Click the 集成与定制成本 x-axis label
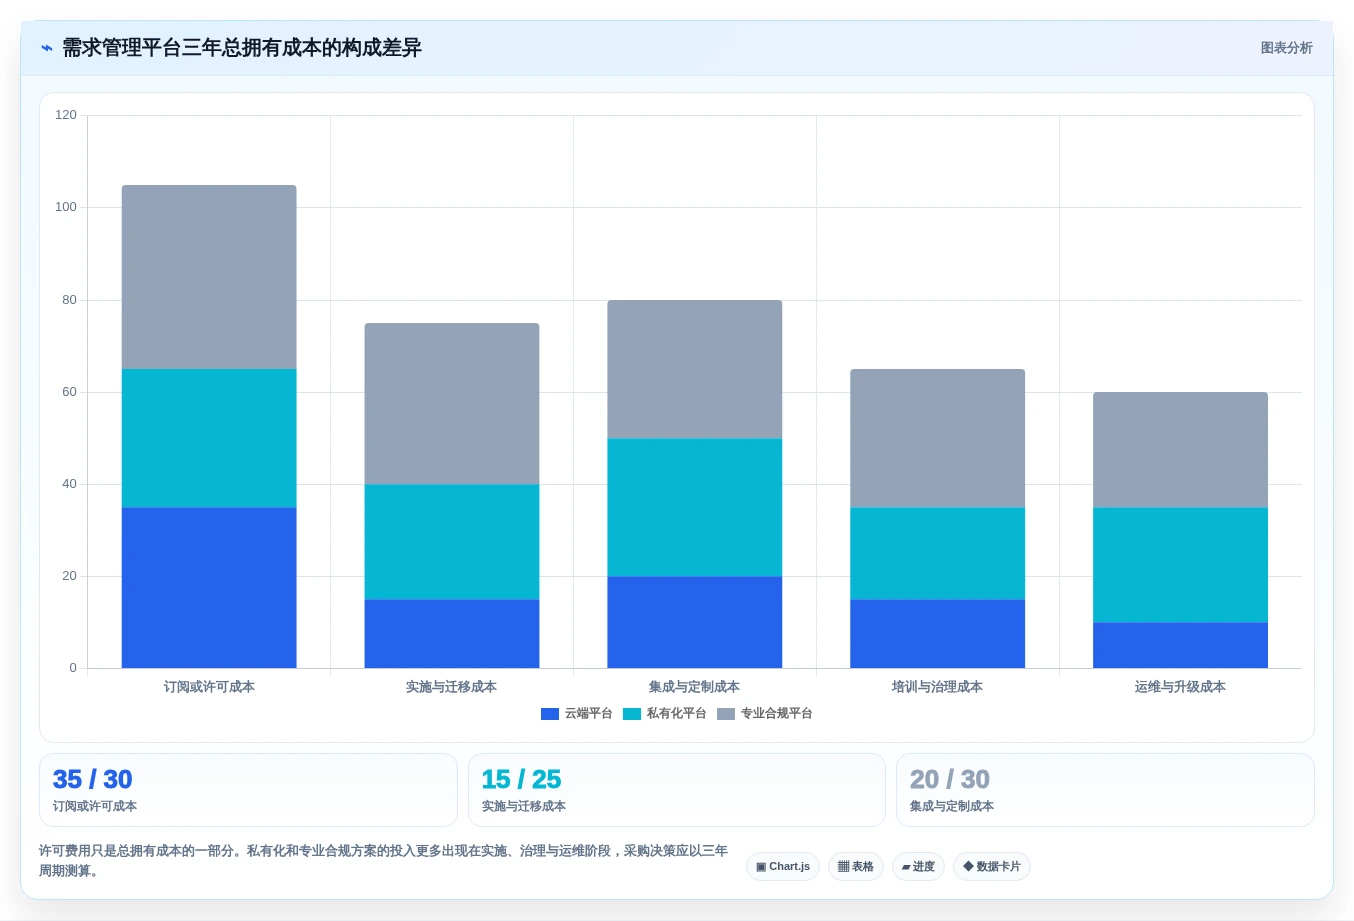1354x921 pixels. click(x=695, y=687)
